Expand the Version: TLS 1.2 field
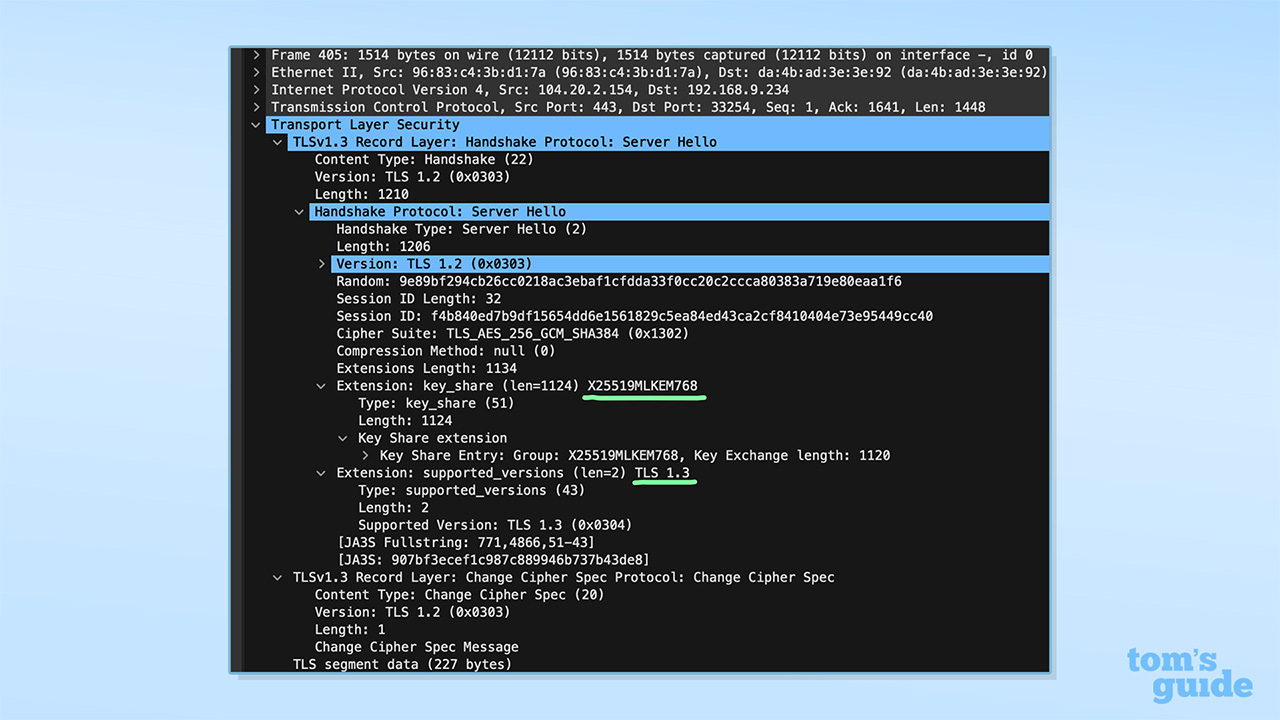Screen dimensions: 1280x720 click(x=322, y=264)
